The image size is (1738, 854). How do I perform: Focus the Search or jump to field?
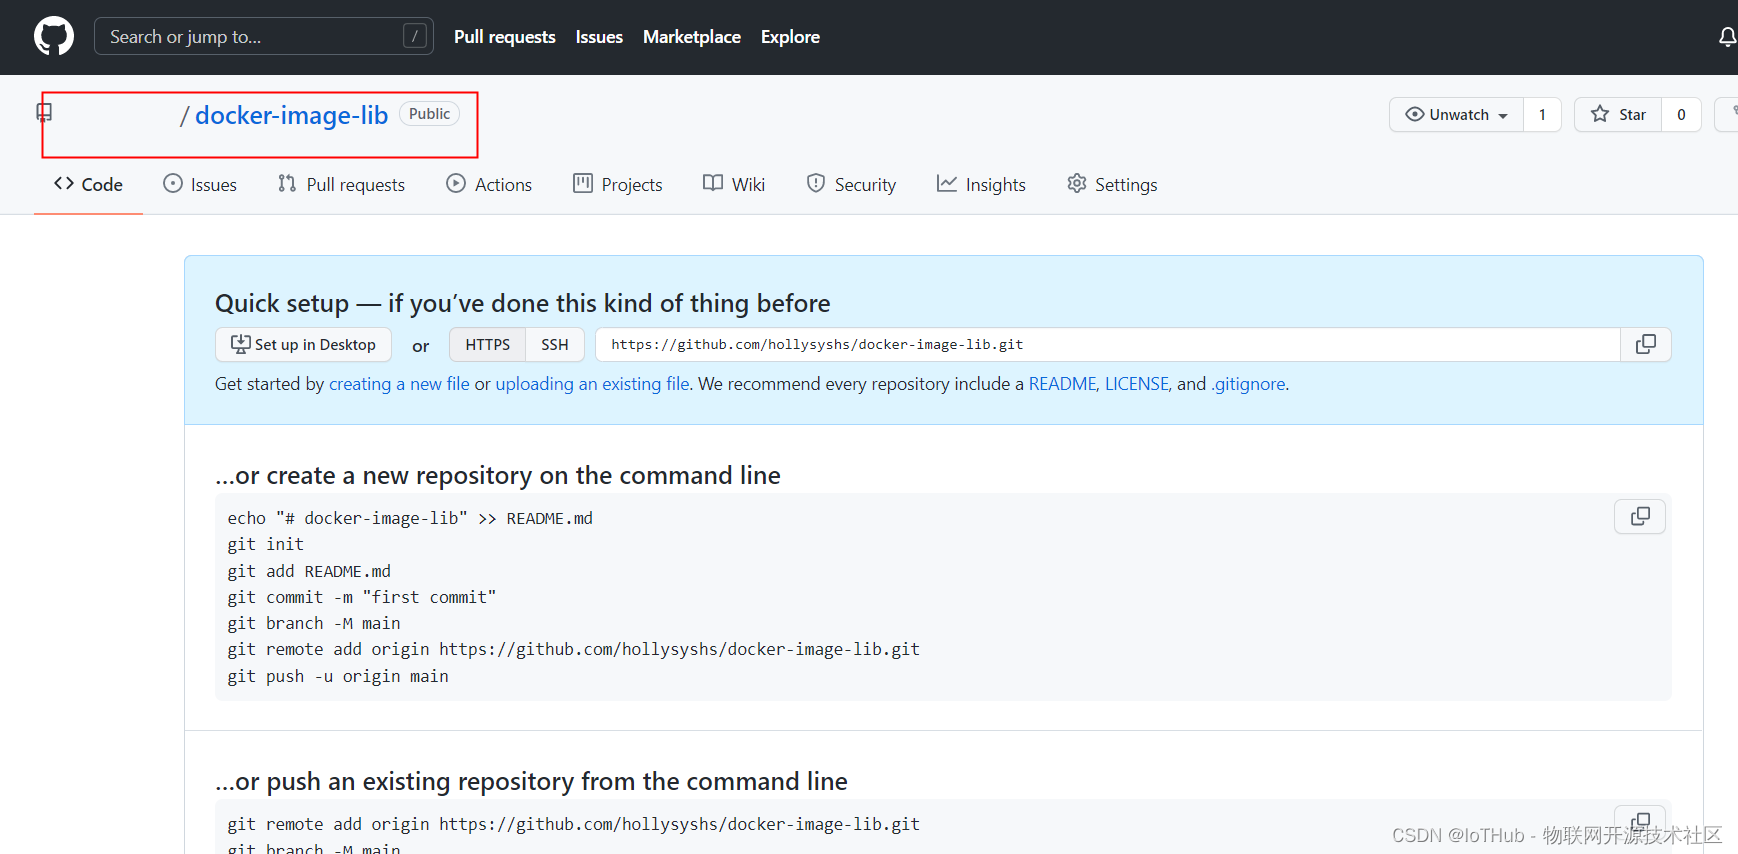point(264,36)
